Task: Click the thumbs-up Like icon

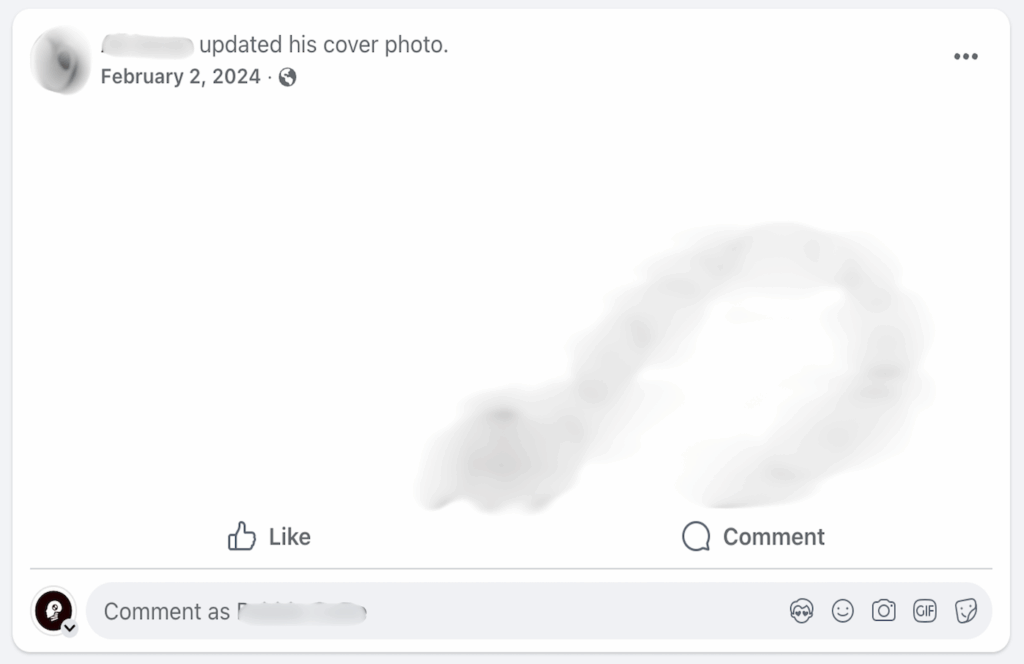Action: [x=242, y=537]
